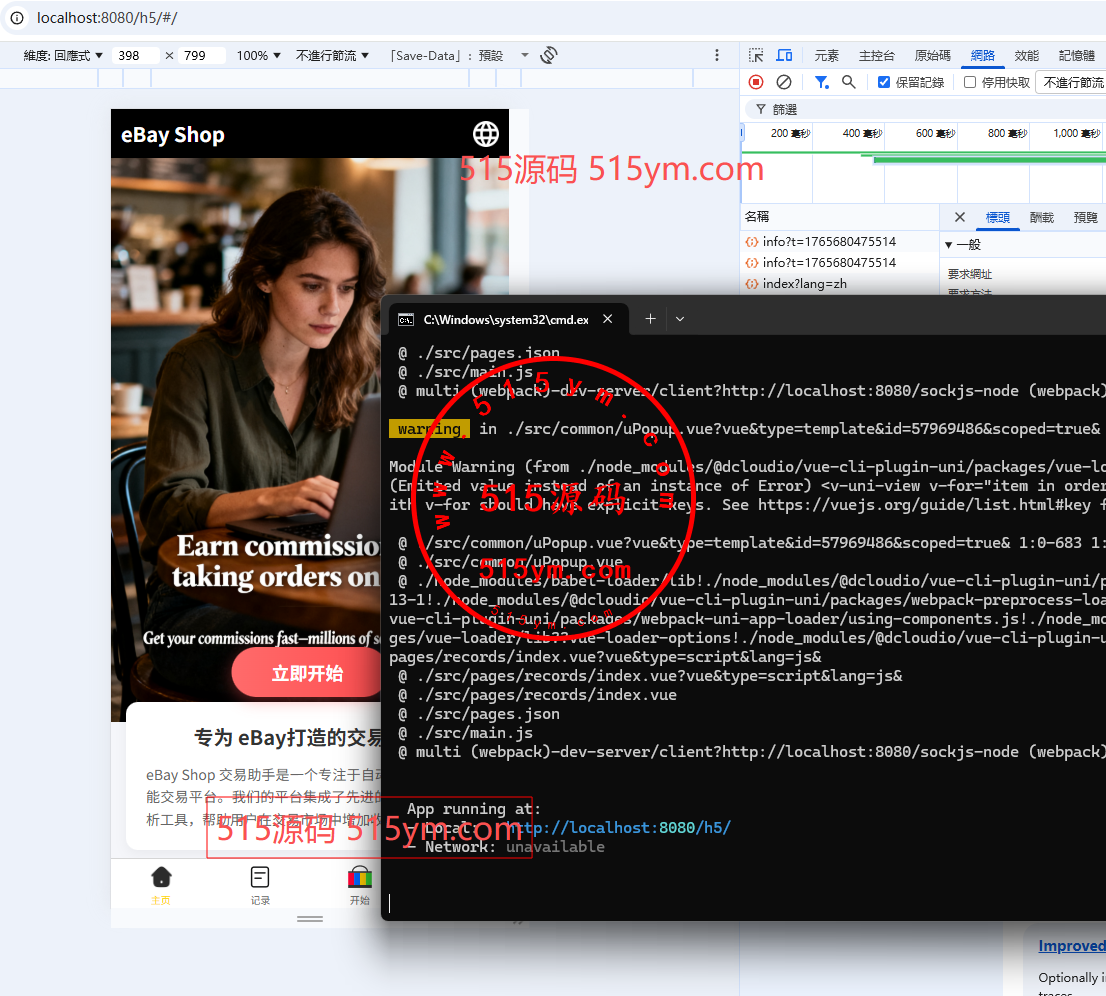
Task: Uncheck the 保留記錄 preserve log checkbox
Action: [884, 82]
